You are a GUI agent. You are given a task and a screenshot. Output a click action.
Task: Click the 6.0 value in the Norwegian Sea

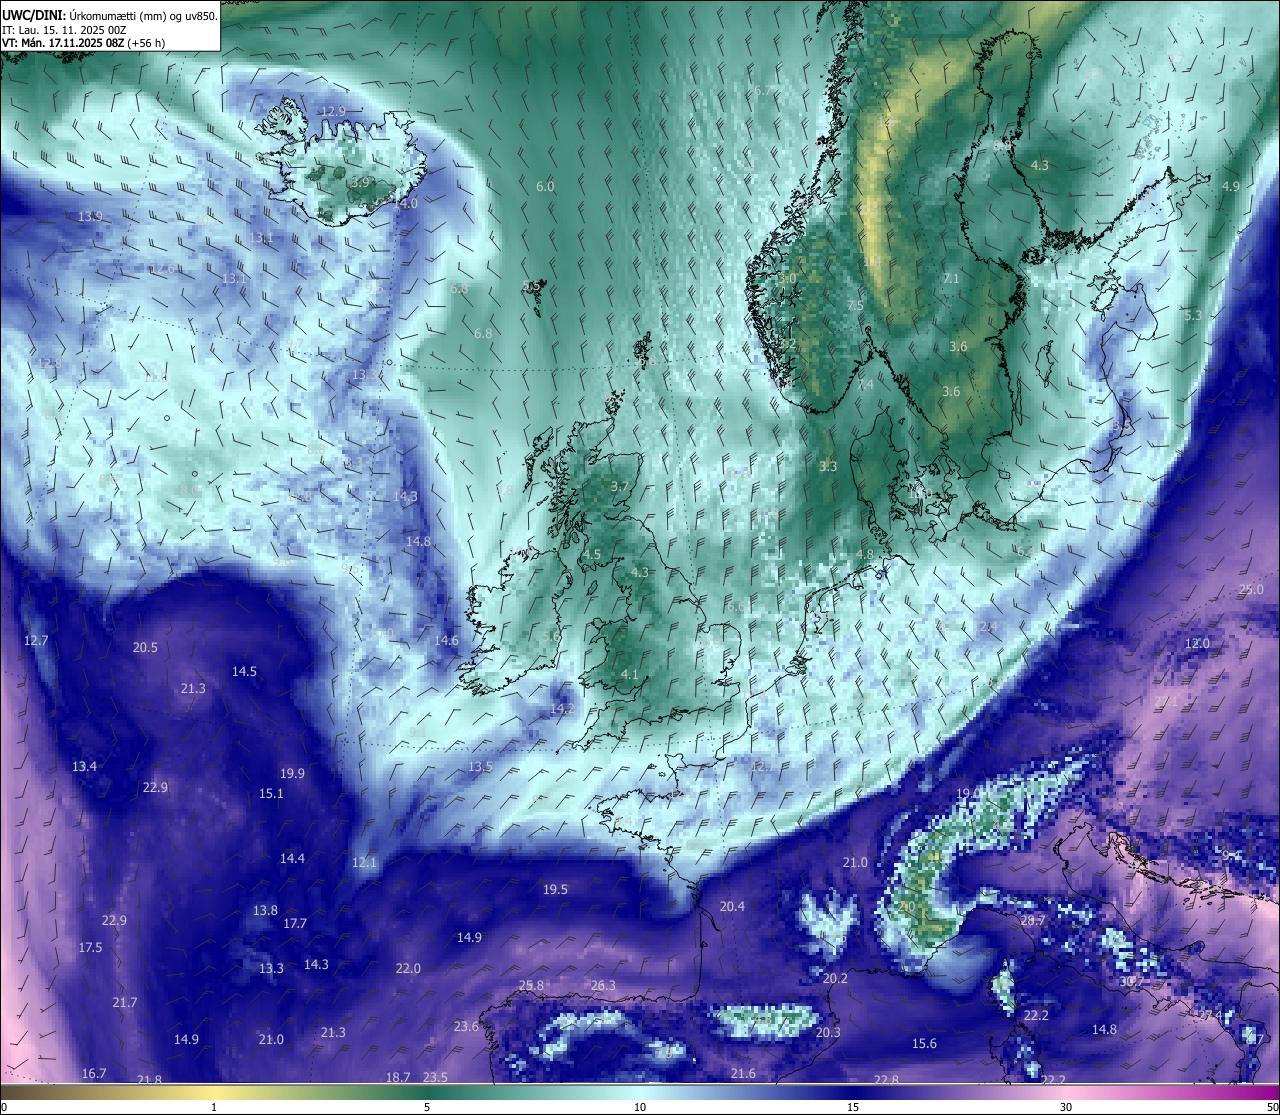[x=545, y=187]
